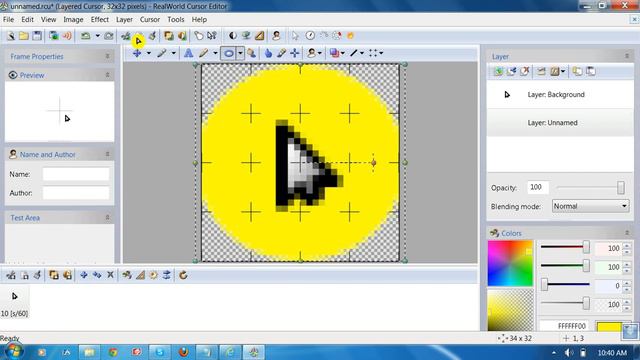This screenshot has height=360, width=640.
Task: Click the clock icon in the top toolbar
Action: click(x=310, y=36)
